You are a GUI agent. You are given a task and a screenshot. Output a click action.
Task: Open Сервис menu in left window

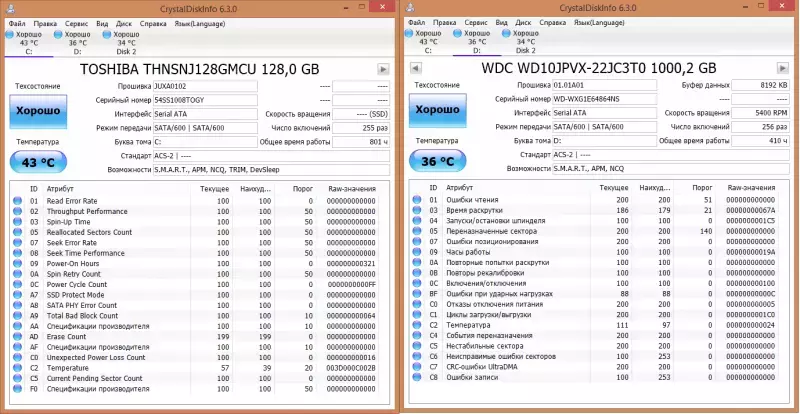click(x=77, y=23)
